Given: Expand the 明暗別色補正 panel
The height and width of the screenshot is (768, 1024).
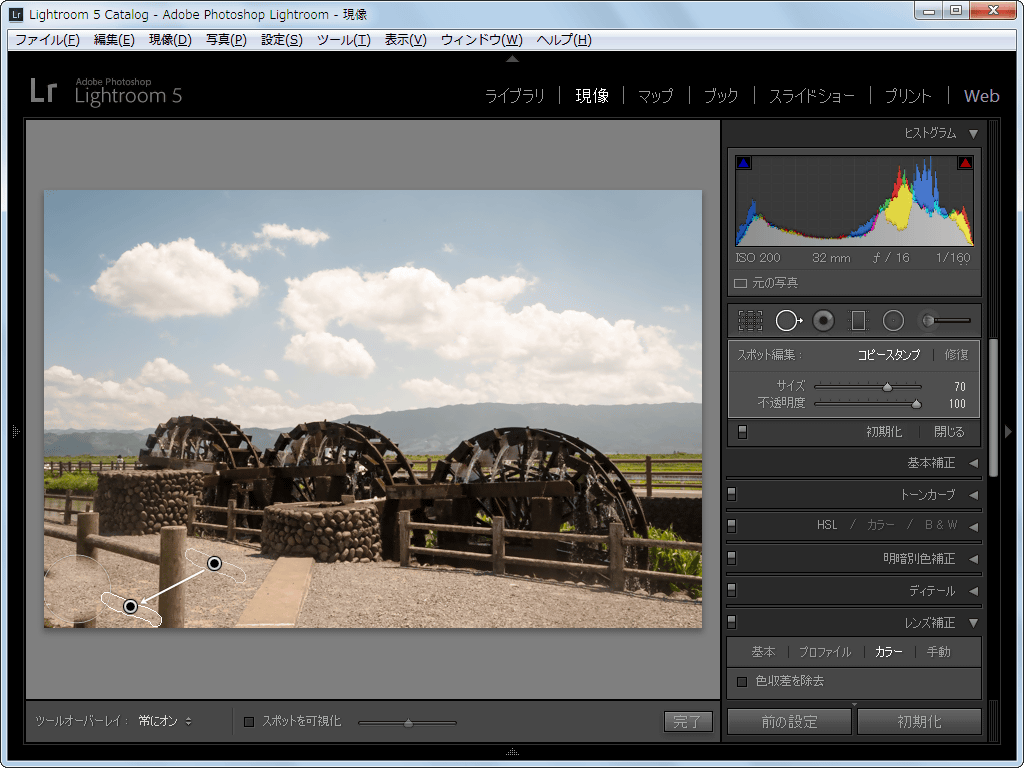Looking at the screenshot, I should (x=974, y=559).
